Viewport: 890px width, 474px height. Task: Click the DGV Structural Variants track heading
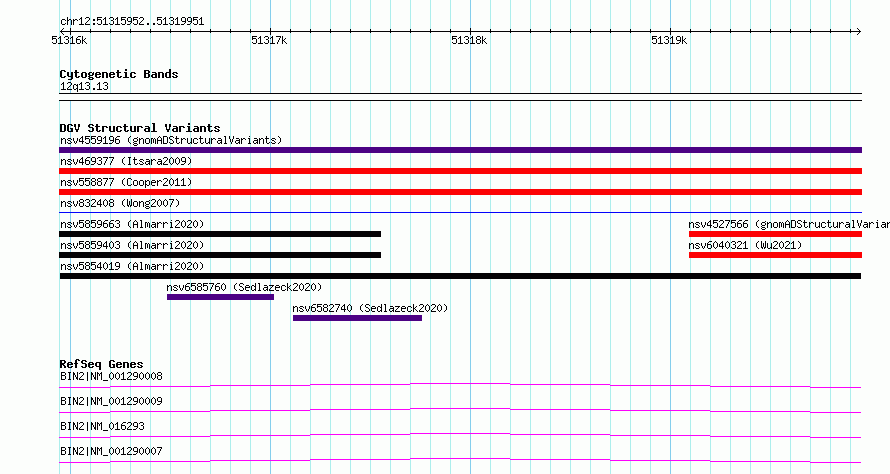coord(140,128)
